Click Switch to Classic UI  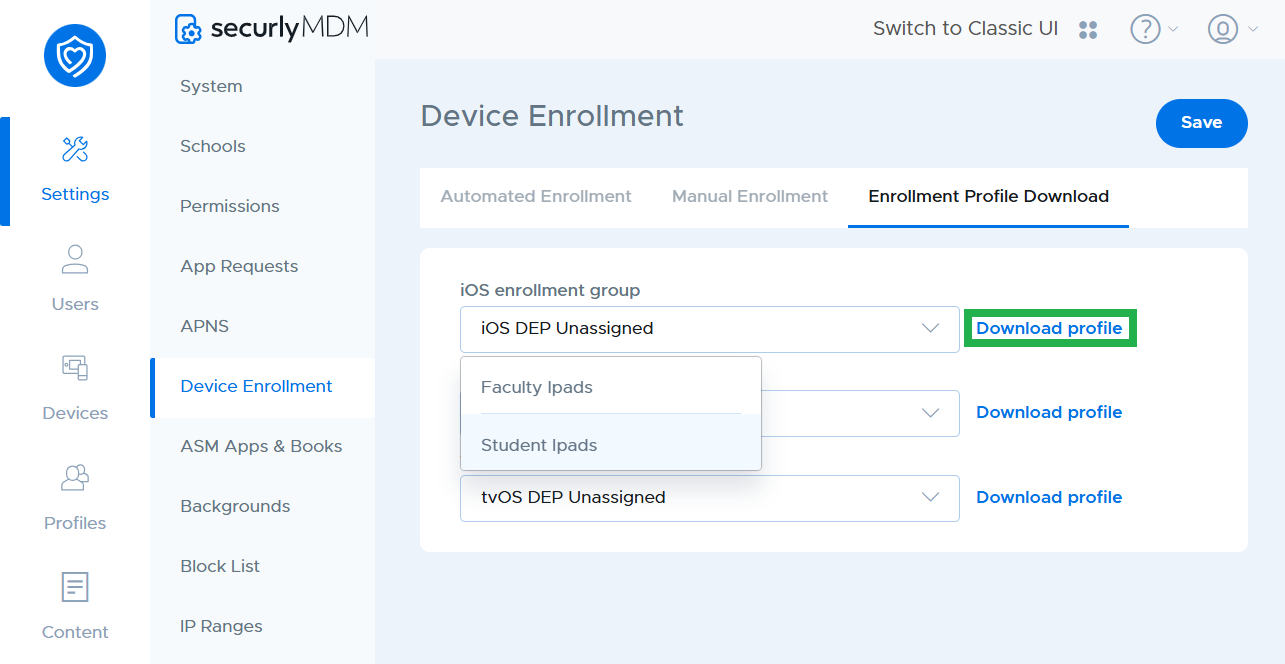[964, 28]
